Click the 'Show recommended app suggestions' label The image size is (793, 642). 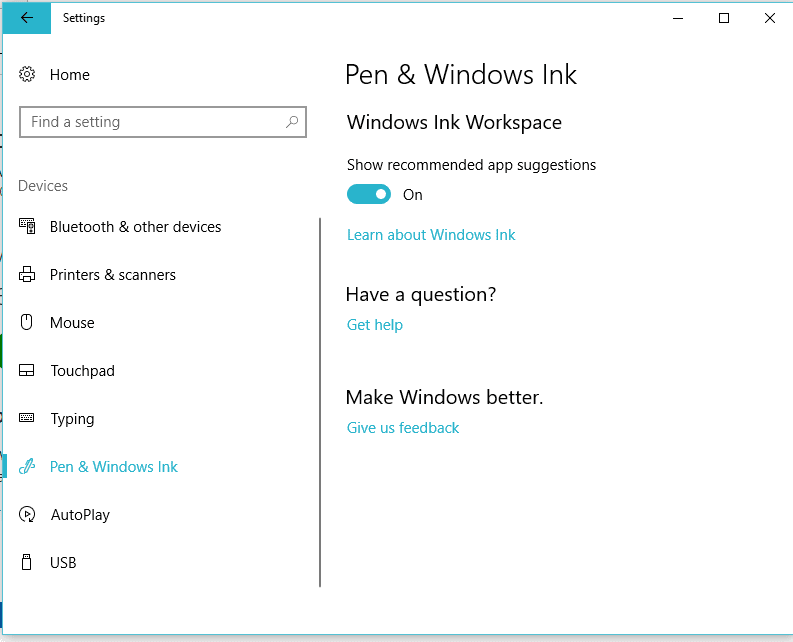pyautogui.click(x=471, y=165)
